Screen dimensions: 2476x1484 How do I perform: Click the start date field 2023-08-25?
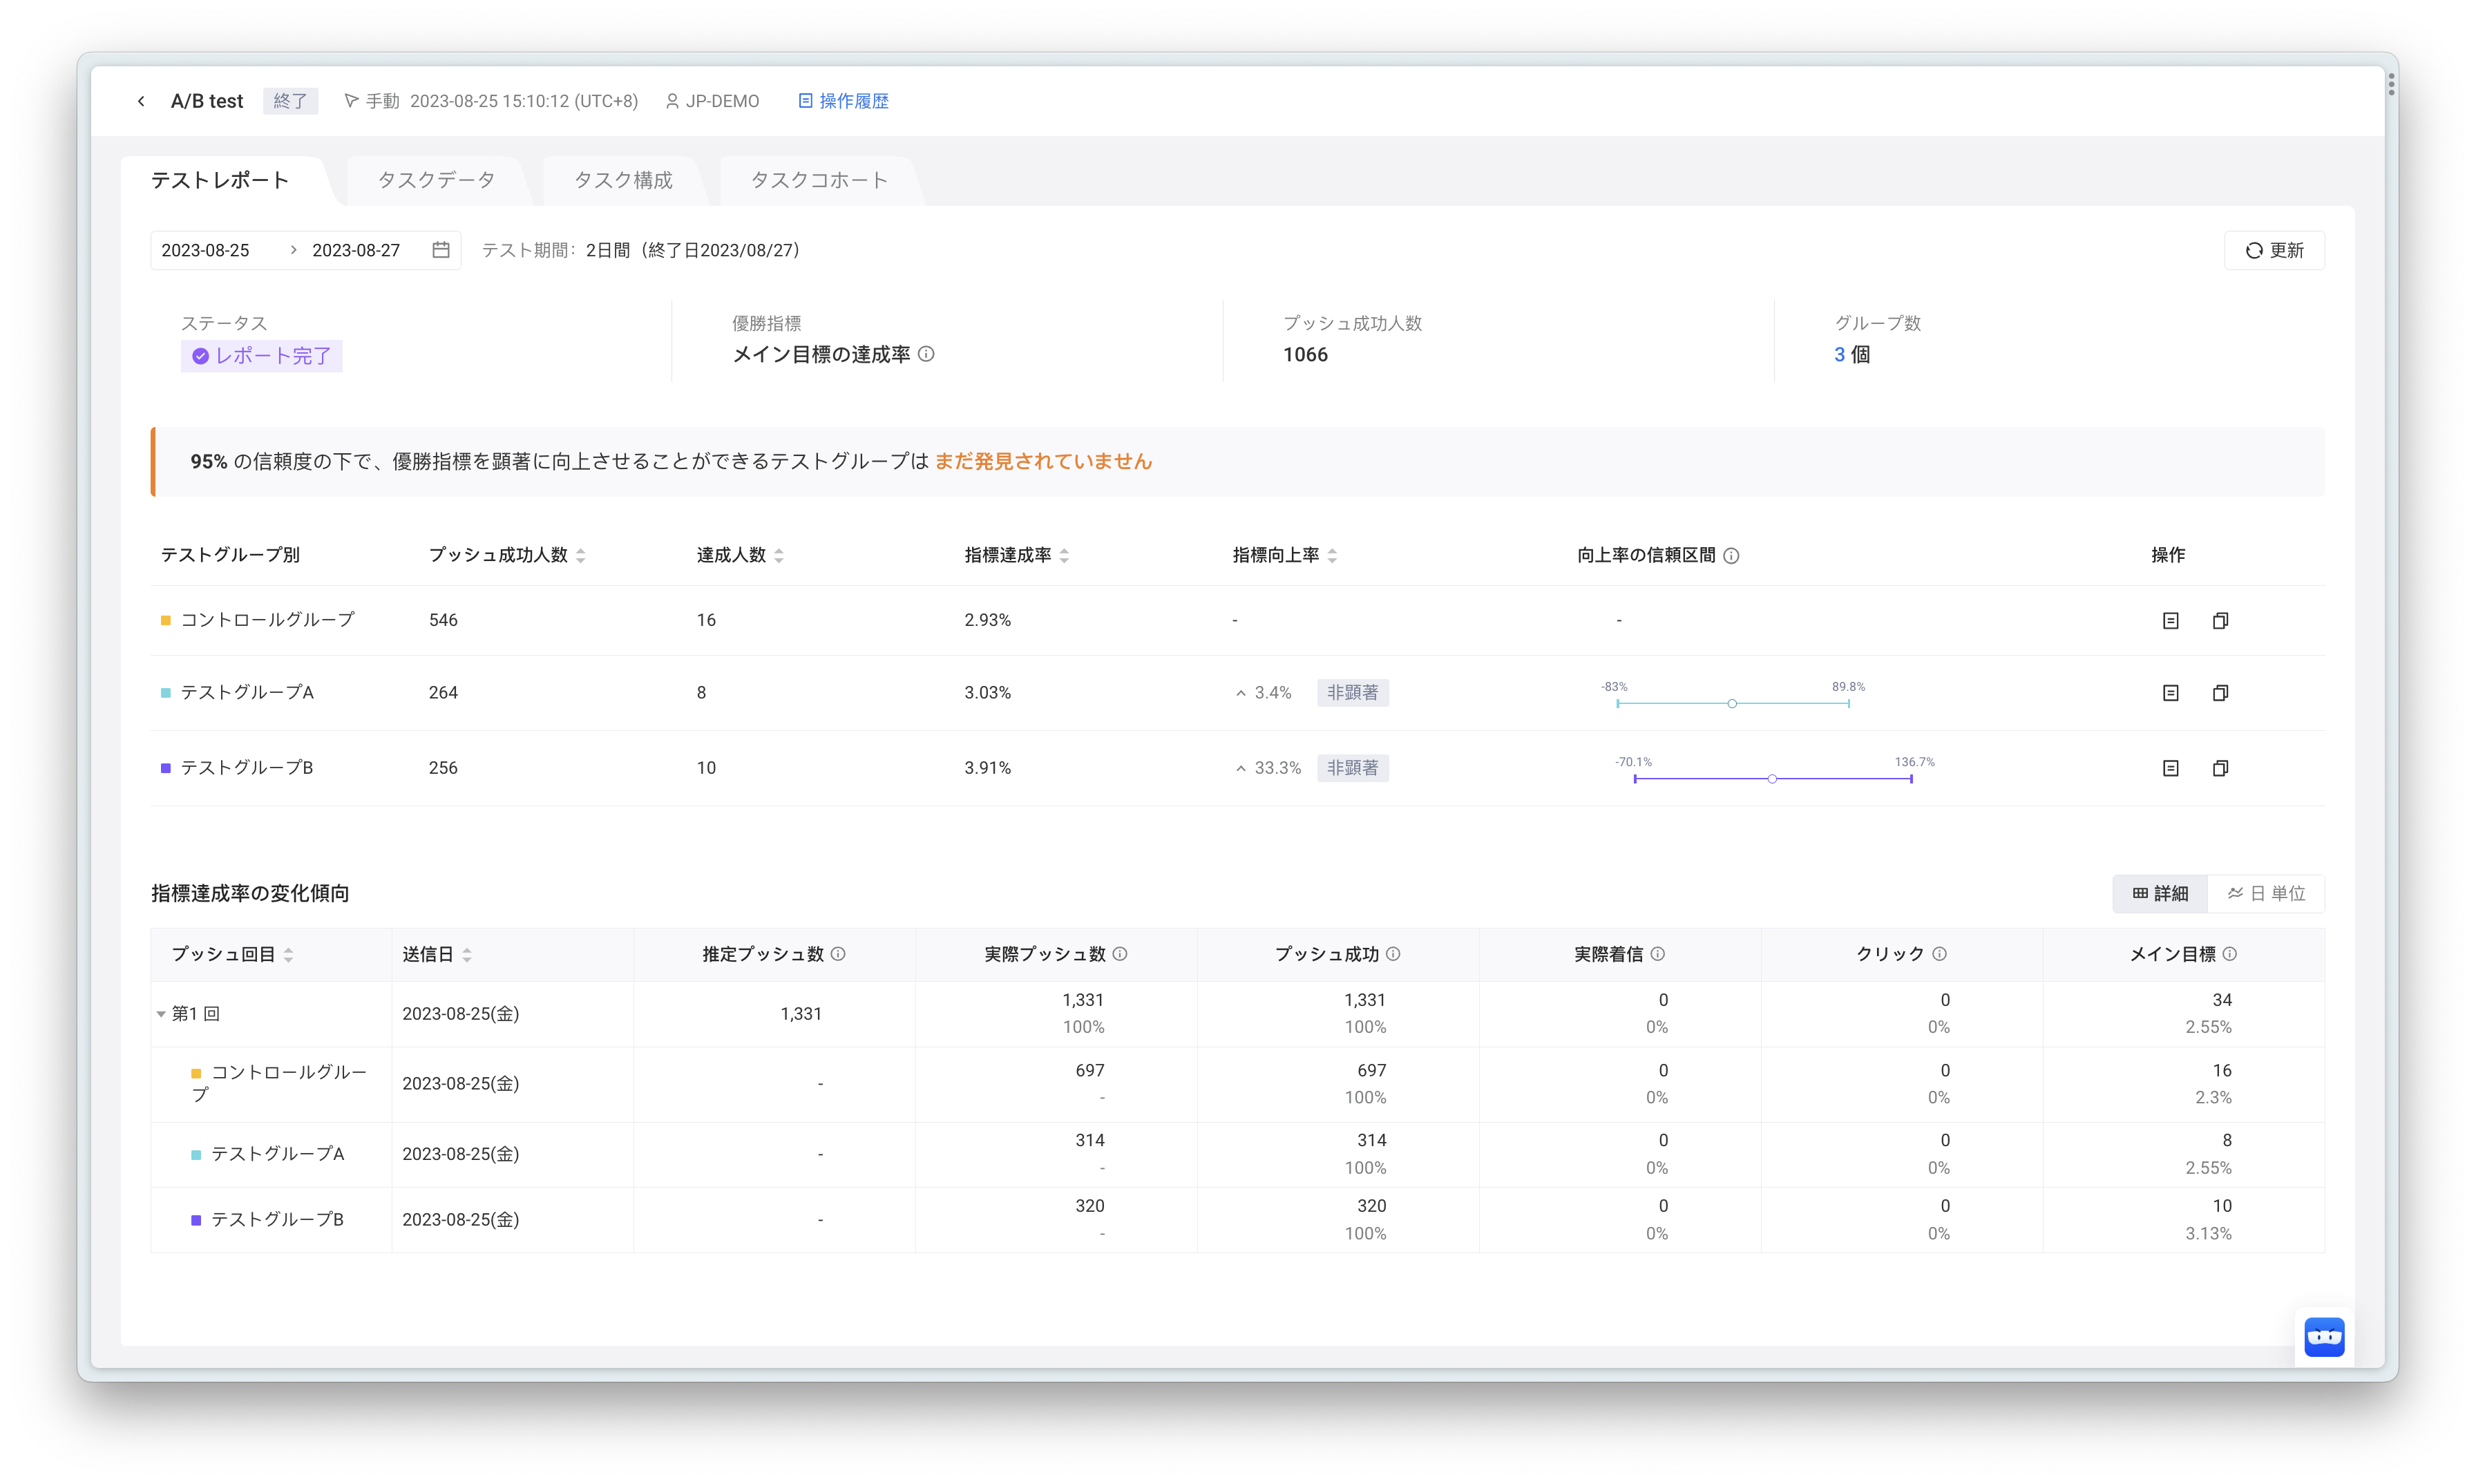(x=205, y=250)
